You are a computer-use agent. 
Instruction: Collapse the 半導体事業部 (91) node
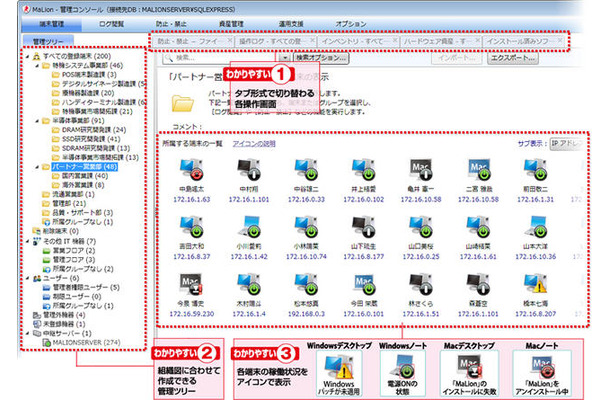[x=37, y=121]
